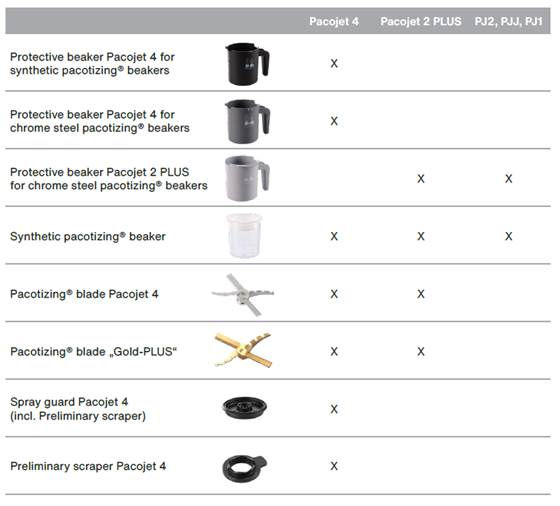
Task: Select the PJ2, PJJ, PJ1 column header
Action: pyautogui.click(x=509, y=21)
